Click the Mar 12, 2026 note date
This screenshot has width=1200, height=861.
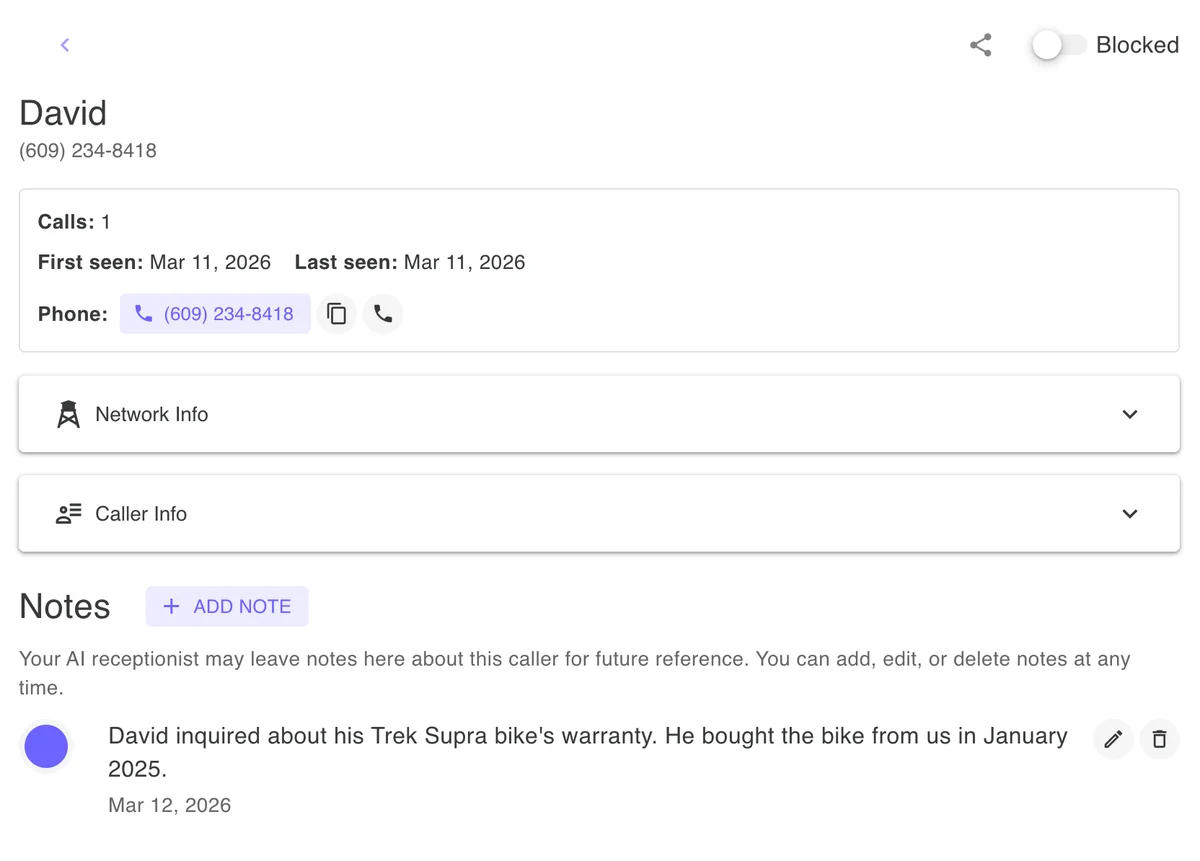[x=169, y=804]
